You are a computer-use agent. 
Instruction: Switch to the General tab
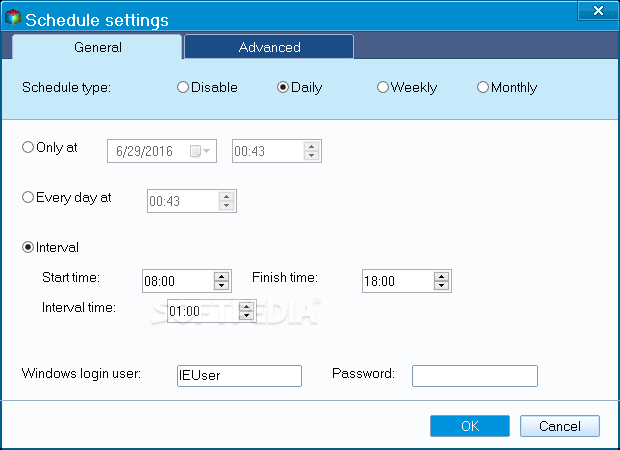coord(97,47)
